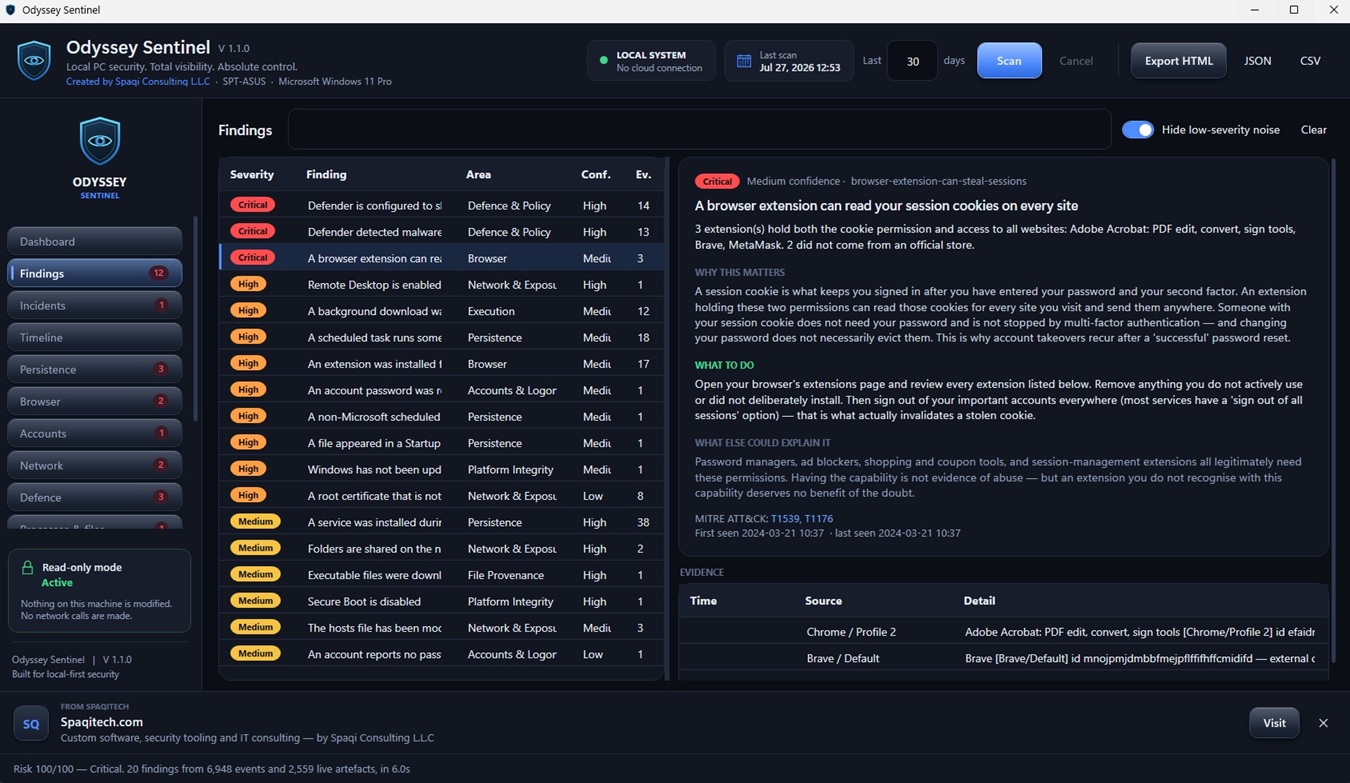Select 'Folders are shared on the' finding
Image resolution: width=1350 pixels, height=783 pixels.
(441, 549)
